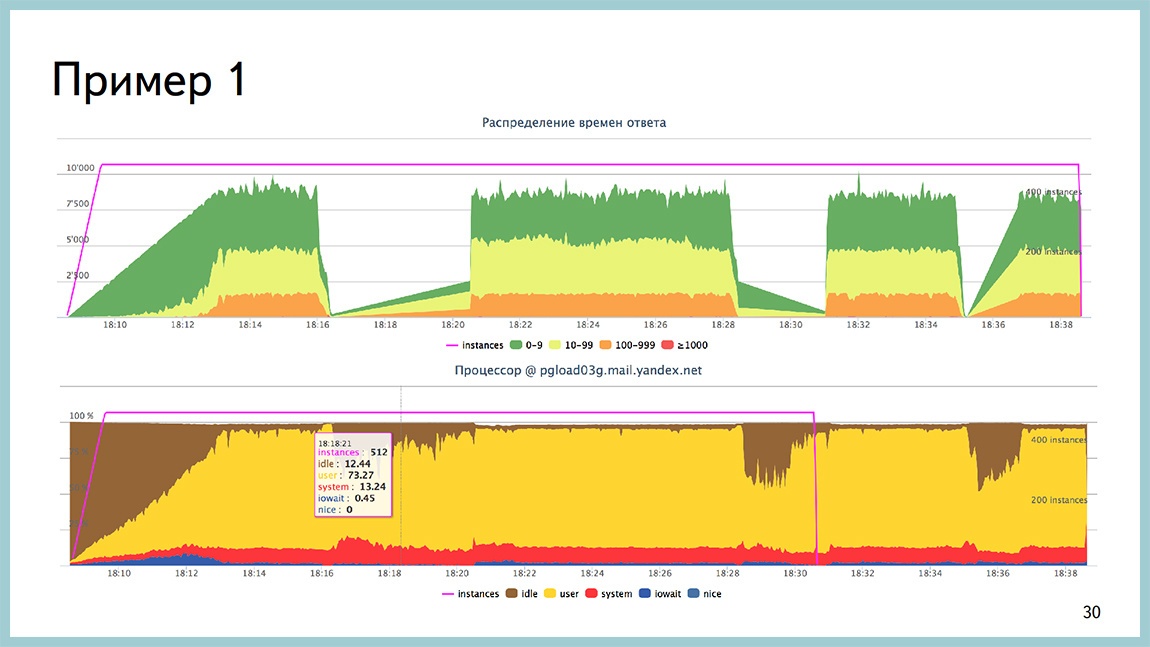Toggle instances series in top chart legend
This screenshot has width=1150, height=647.
475,345
